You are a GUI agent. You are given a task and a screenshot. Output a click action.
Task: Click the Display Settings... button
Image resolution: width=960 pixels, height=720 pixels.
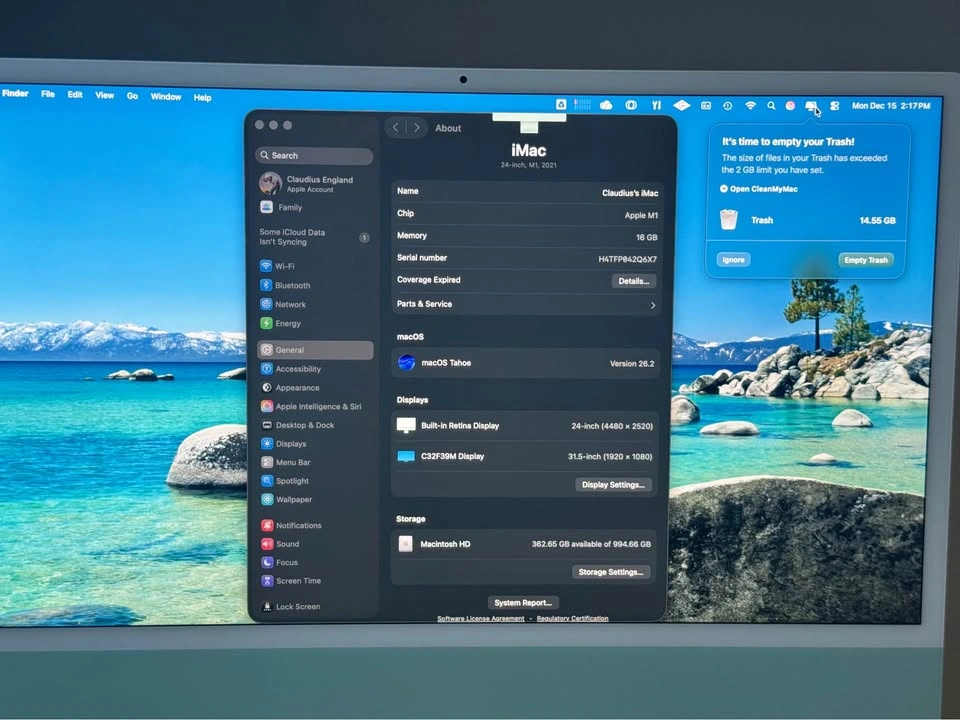pos(613,484)
